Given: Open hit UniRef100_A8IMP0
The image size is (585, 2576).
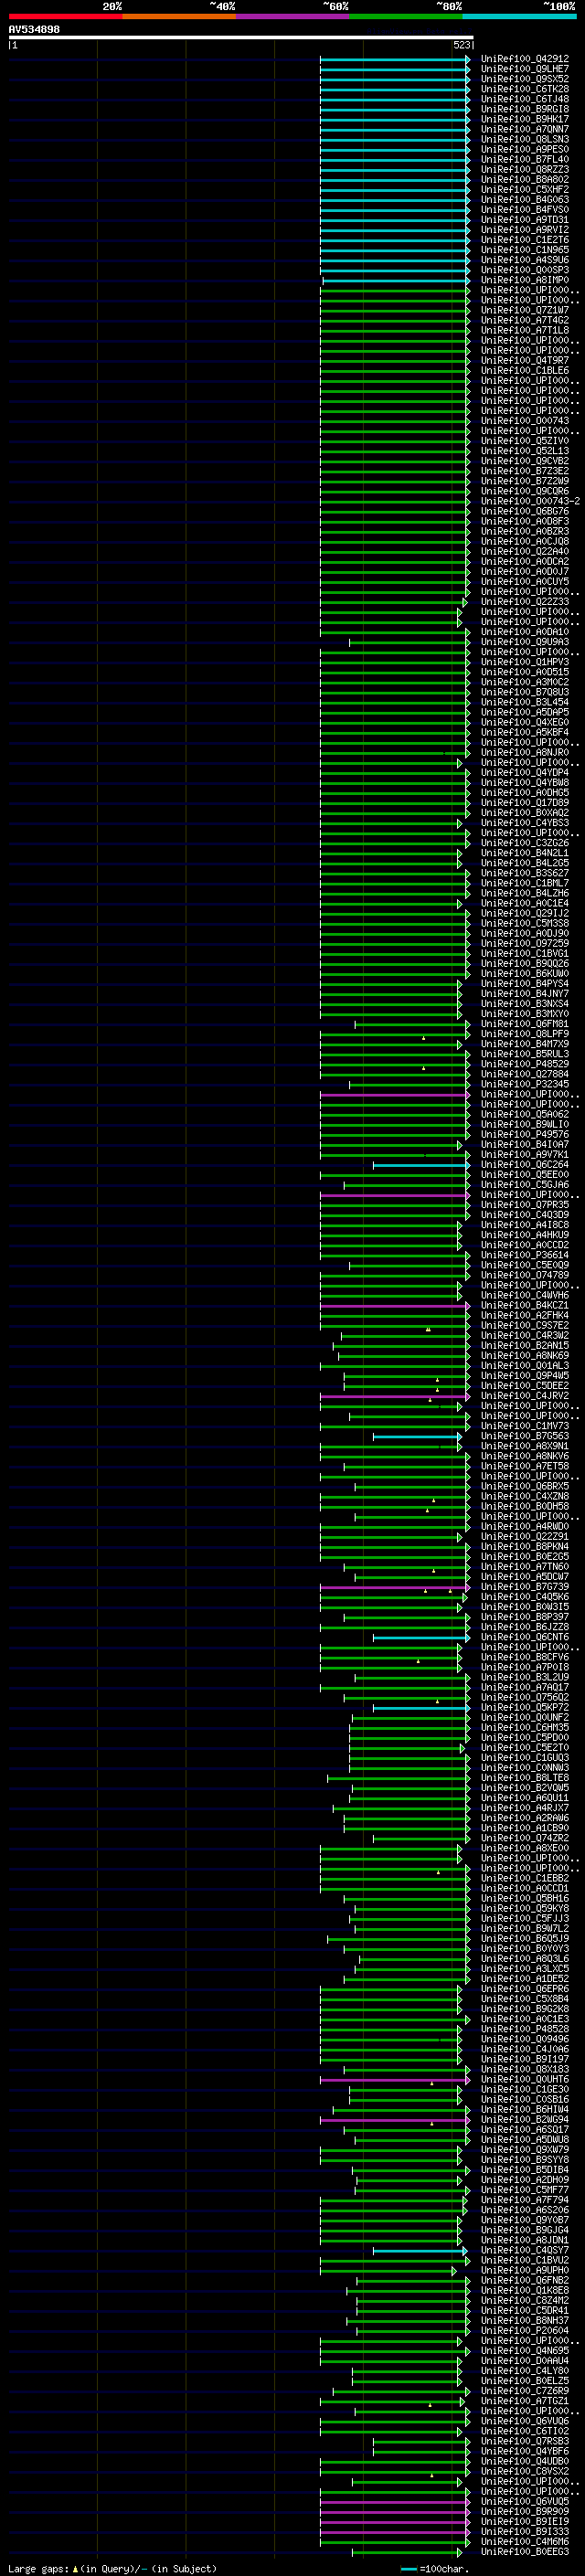Looking at the screenshot, I should pos(524,280).
